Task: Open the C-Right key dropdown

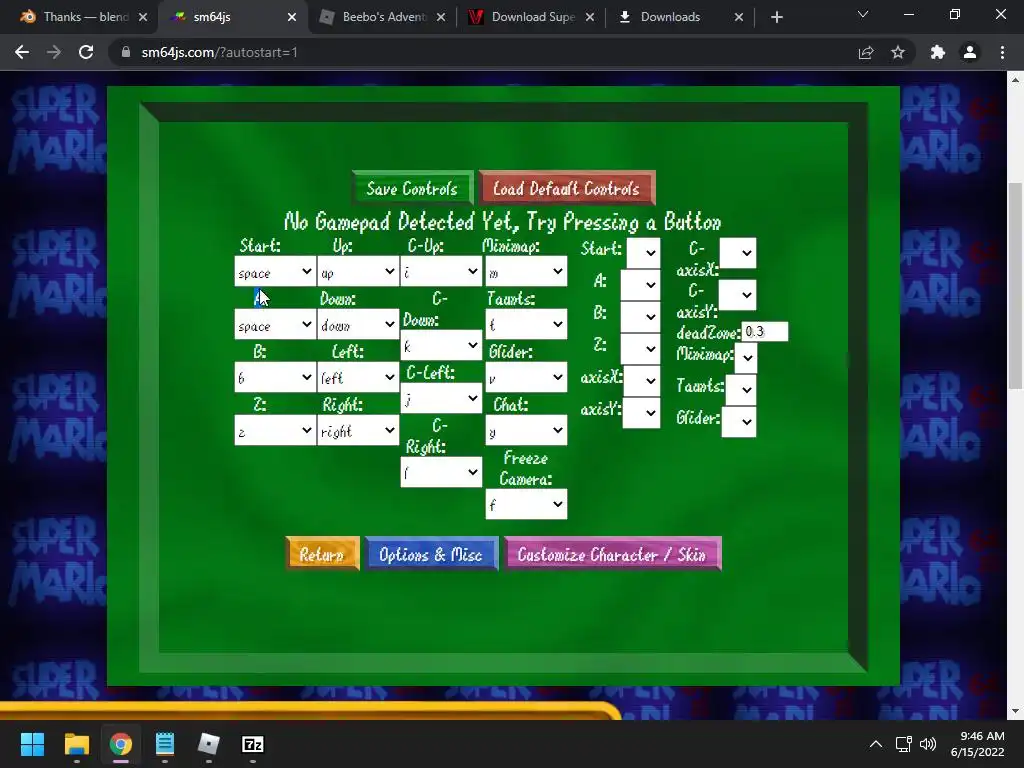Action: point(441,472)
